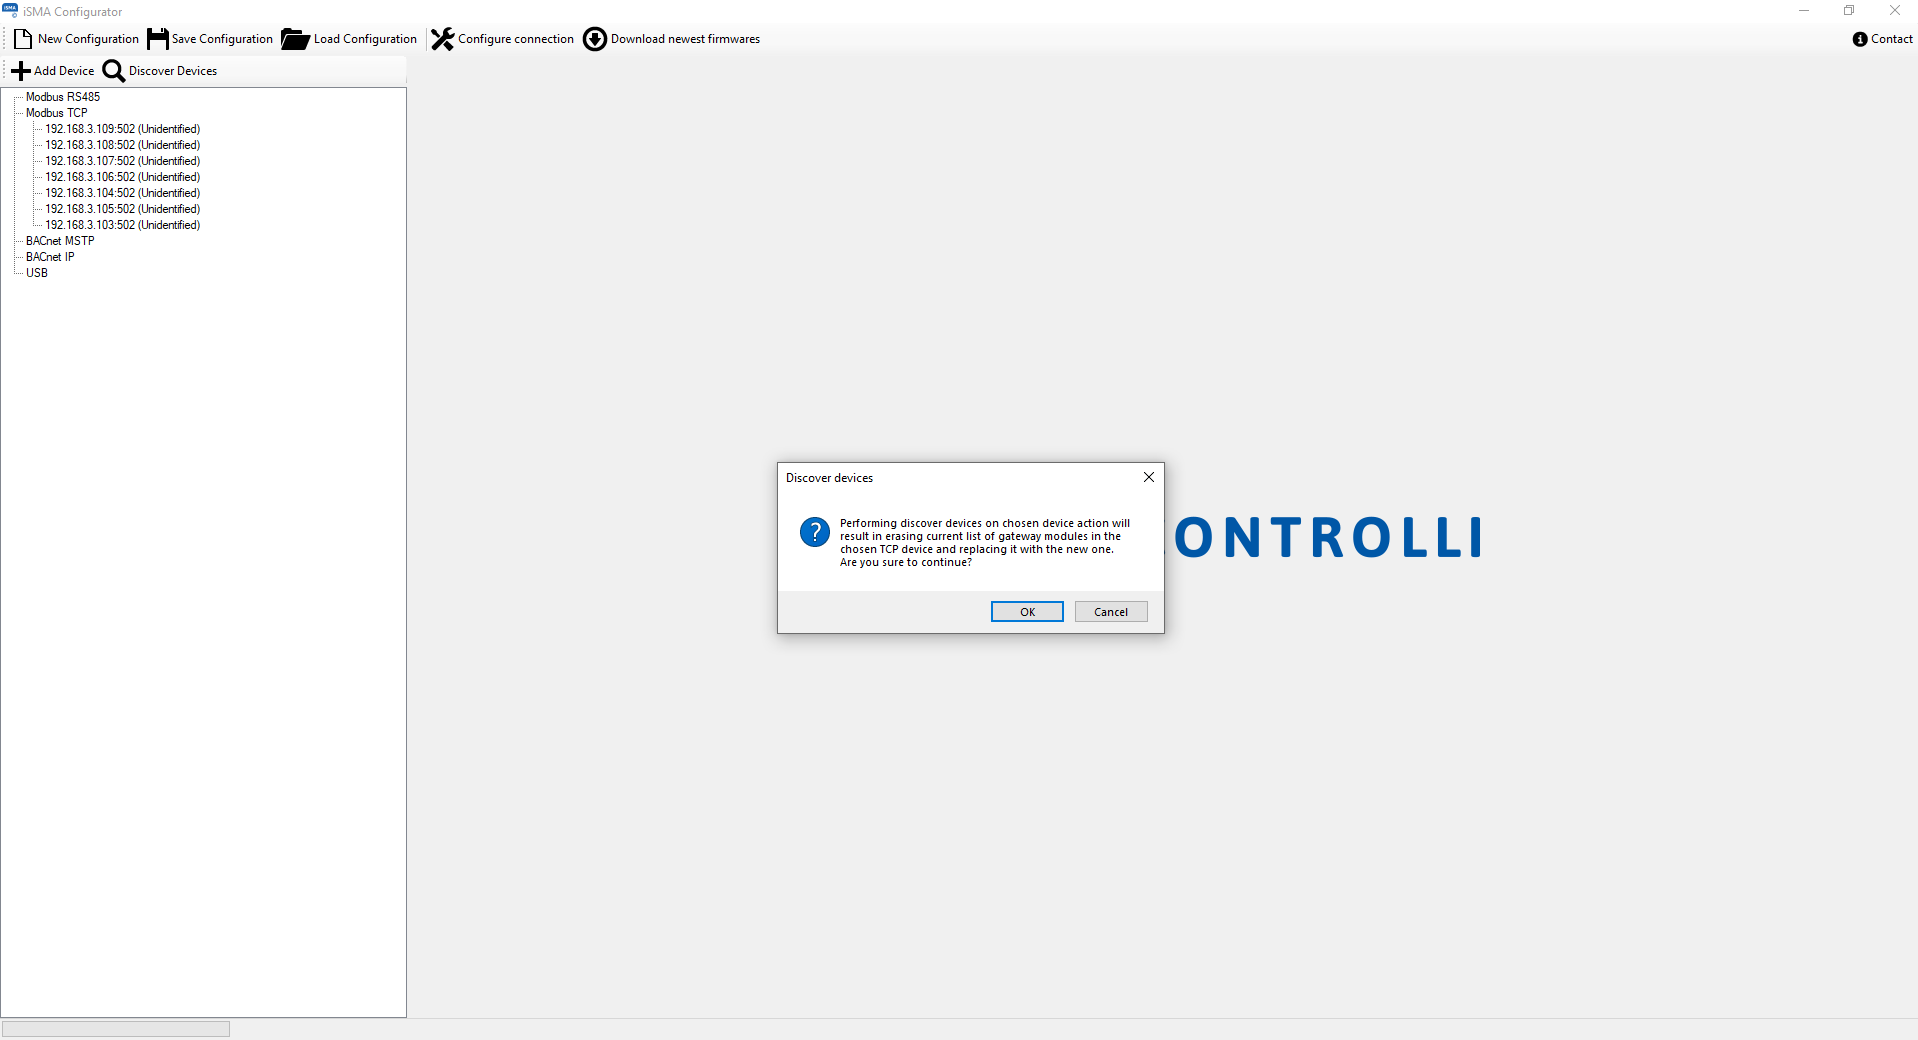Click the New Configuration page icon

pos(23,39)
